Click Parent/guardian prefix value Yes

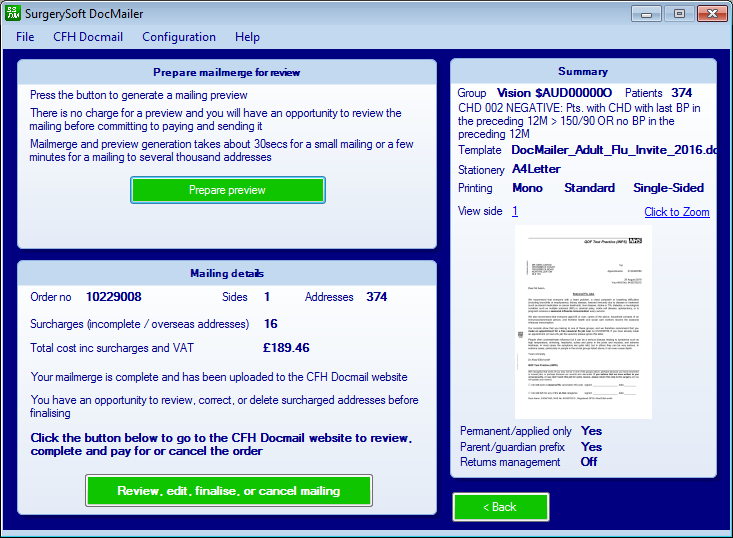pos(591,447)
